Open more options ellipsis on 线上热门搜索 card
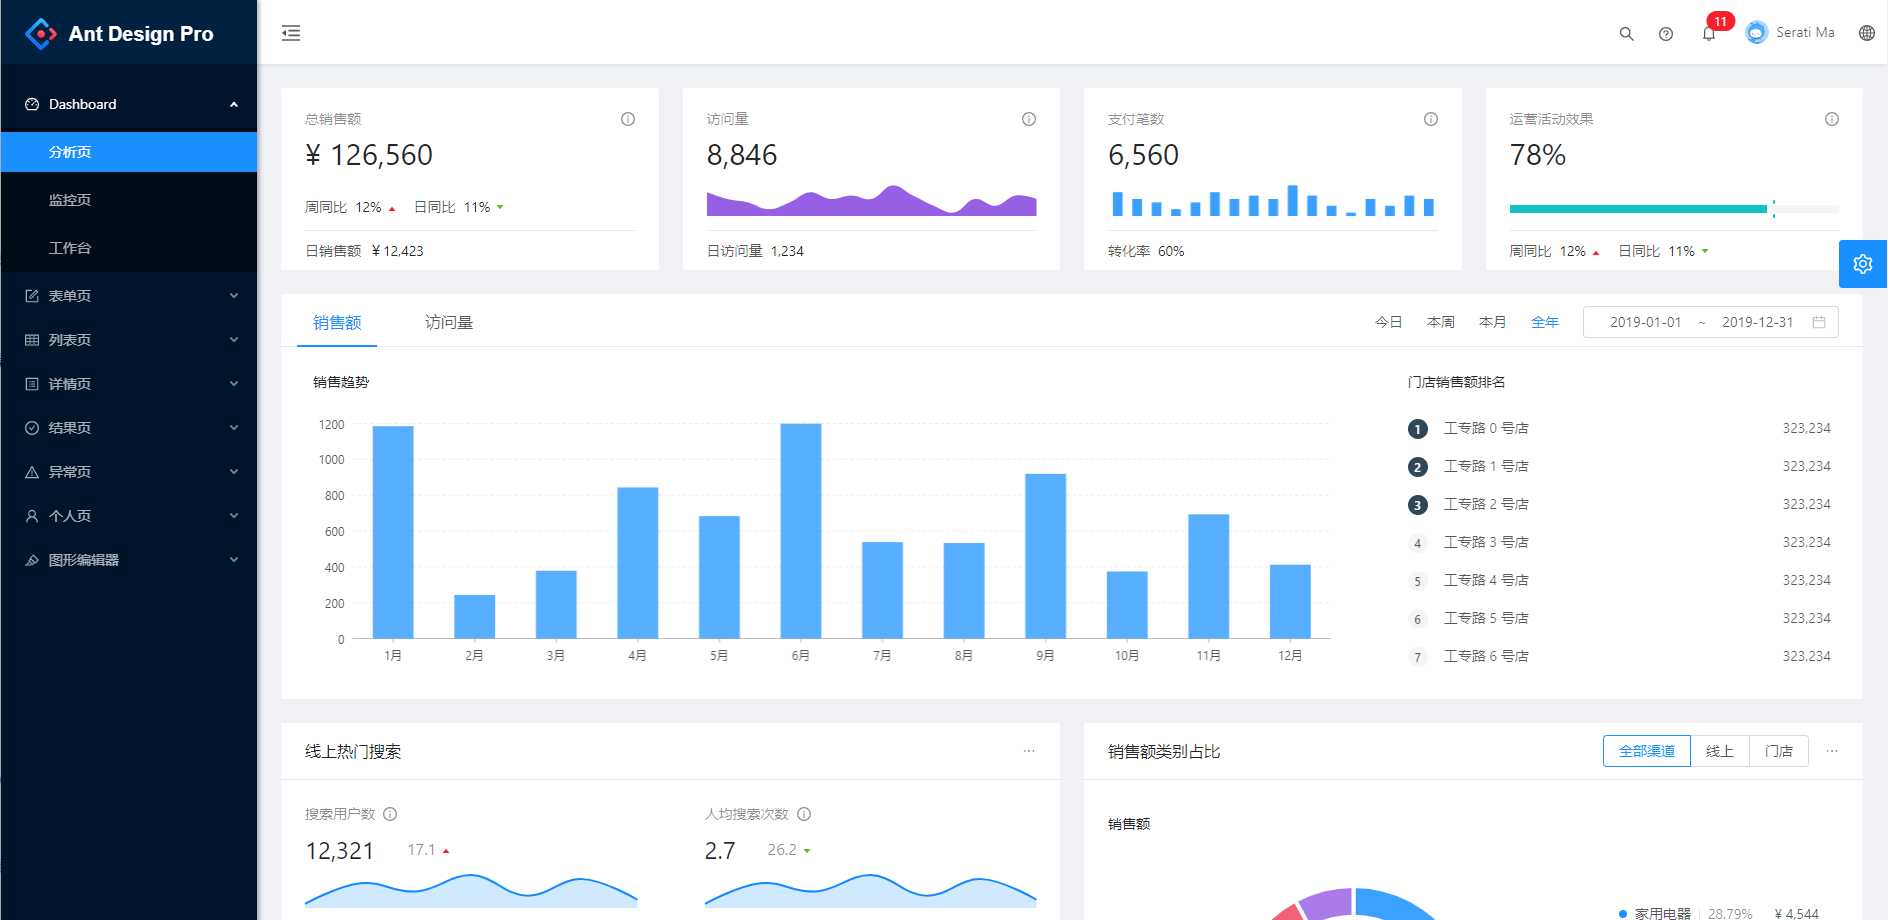 point(1029,751)
